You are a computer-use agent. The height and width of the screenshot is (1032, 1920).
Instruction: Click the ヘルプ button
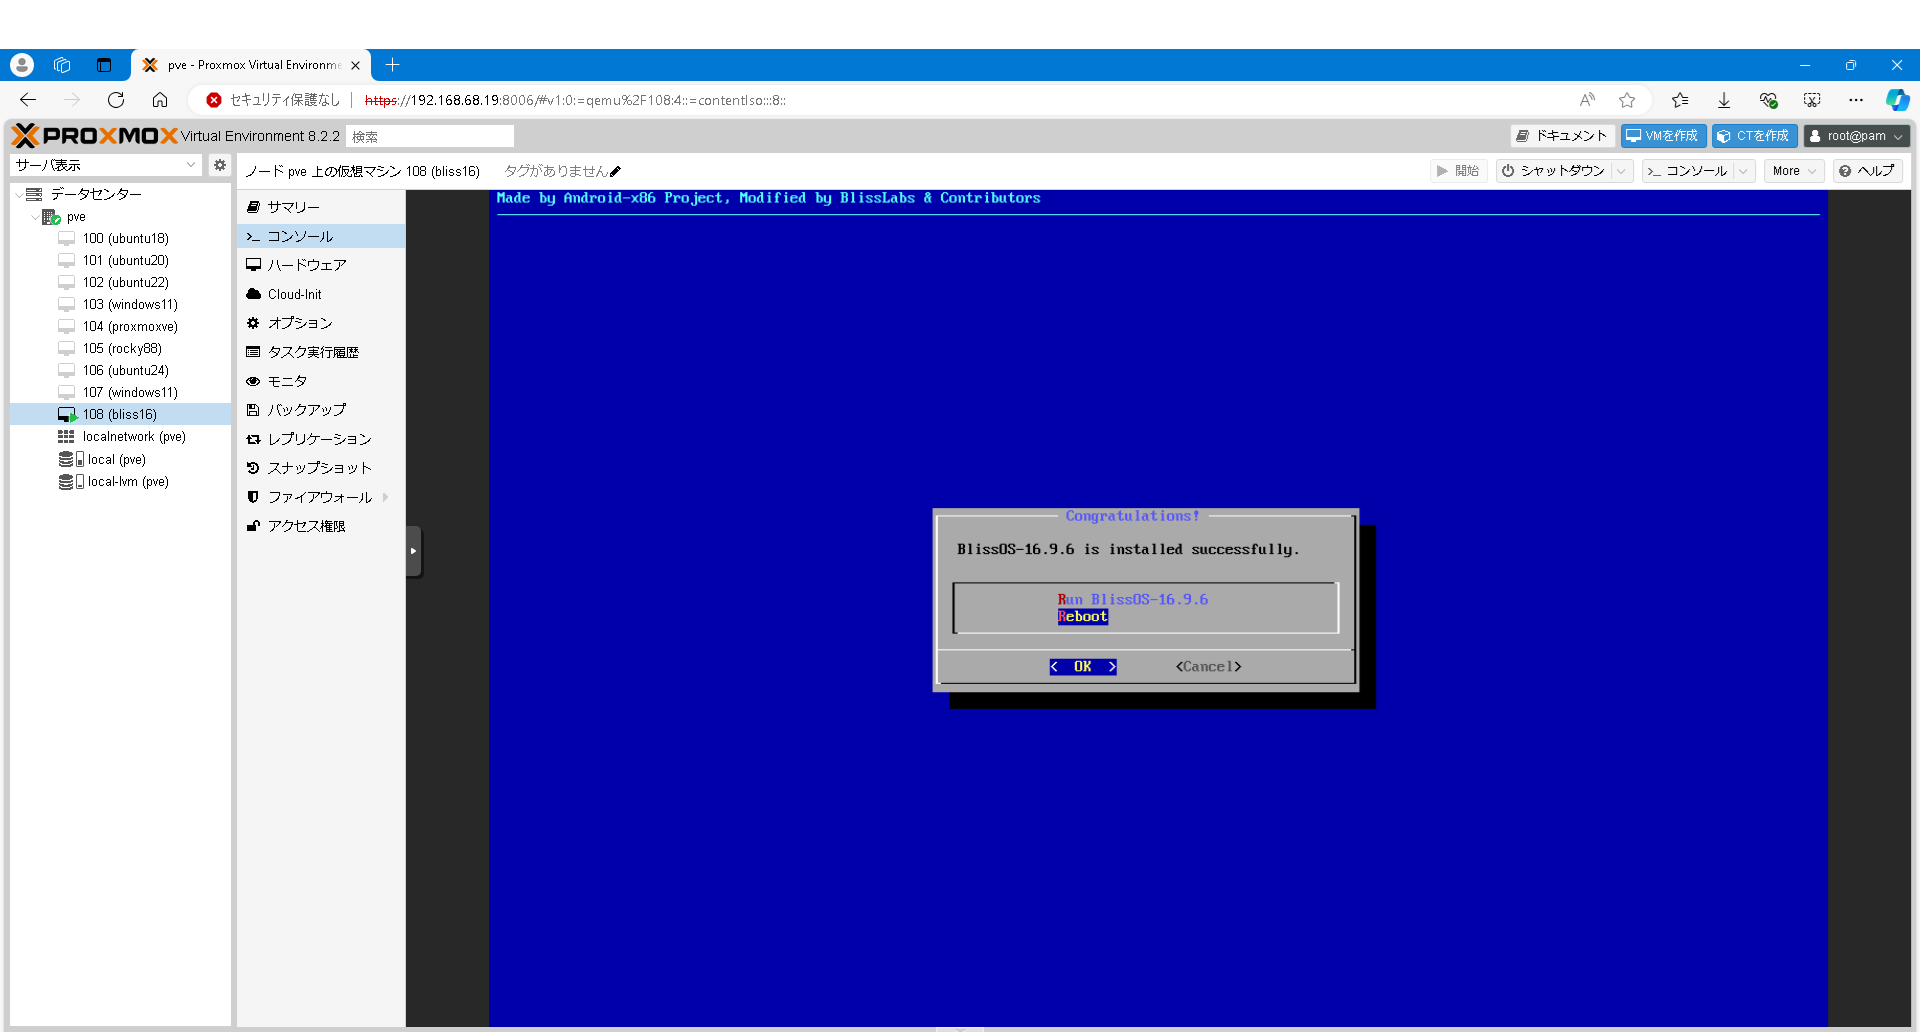pos(1868,171)
